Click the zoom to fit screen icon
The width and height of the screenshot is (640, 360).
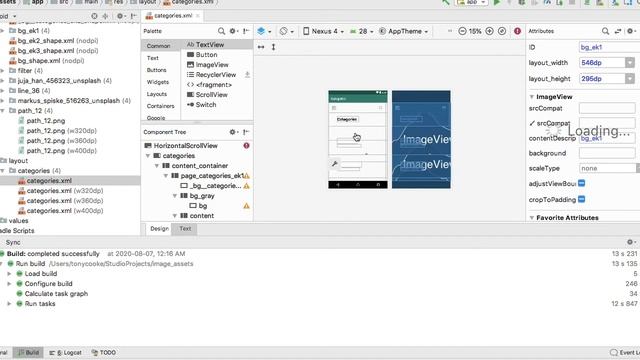pos(502,31)
